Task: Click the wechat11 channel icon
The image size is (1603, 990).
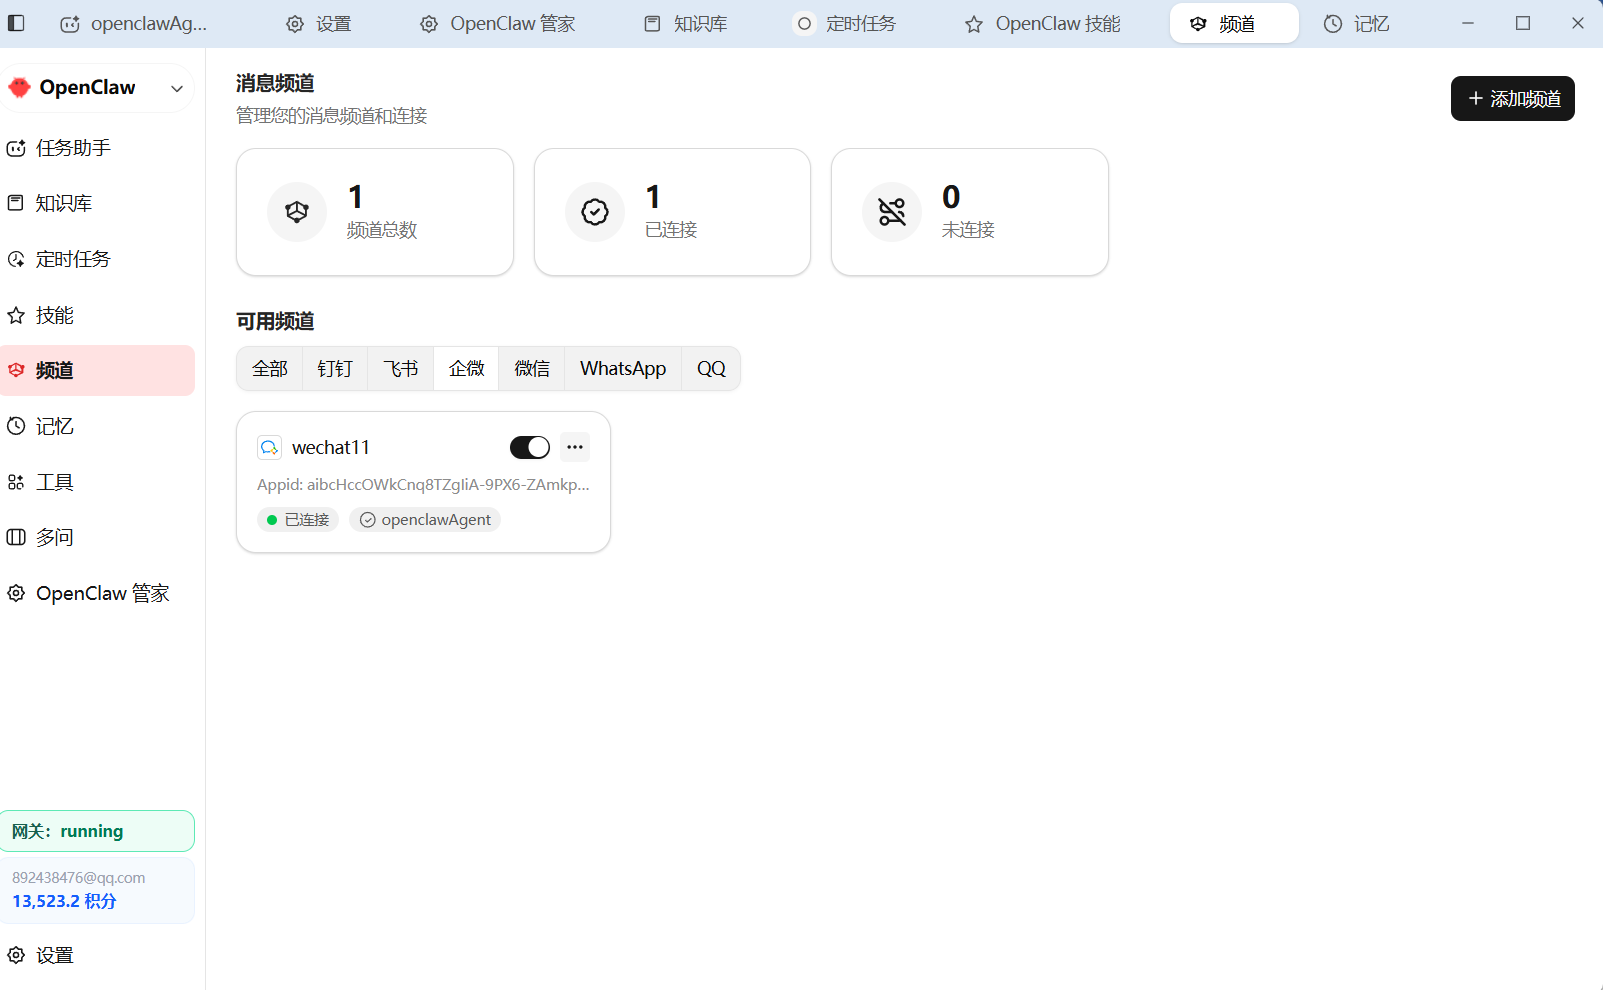Action: [269, 447]
